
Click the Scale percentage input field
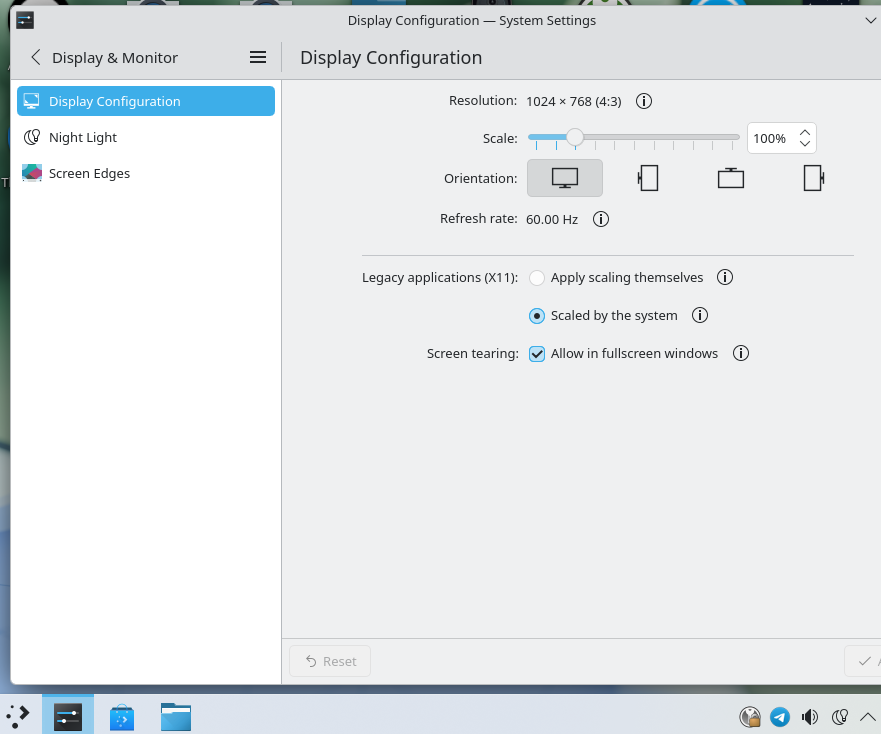tap(772, 138)
